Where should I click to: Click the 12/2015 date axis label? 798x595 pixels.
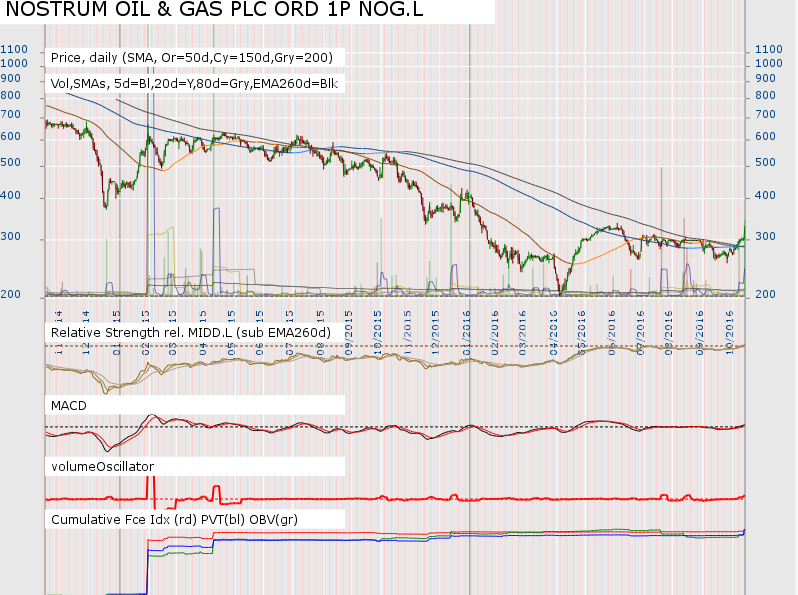[436, 333]
